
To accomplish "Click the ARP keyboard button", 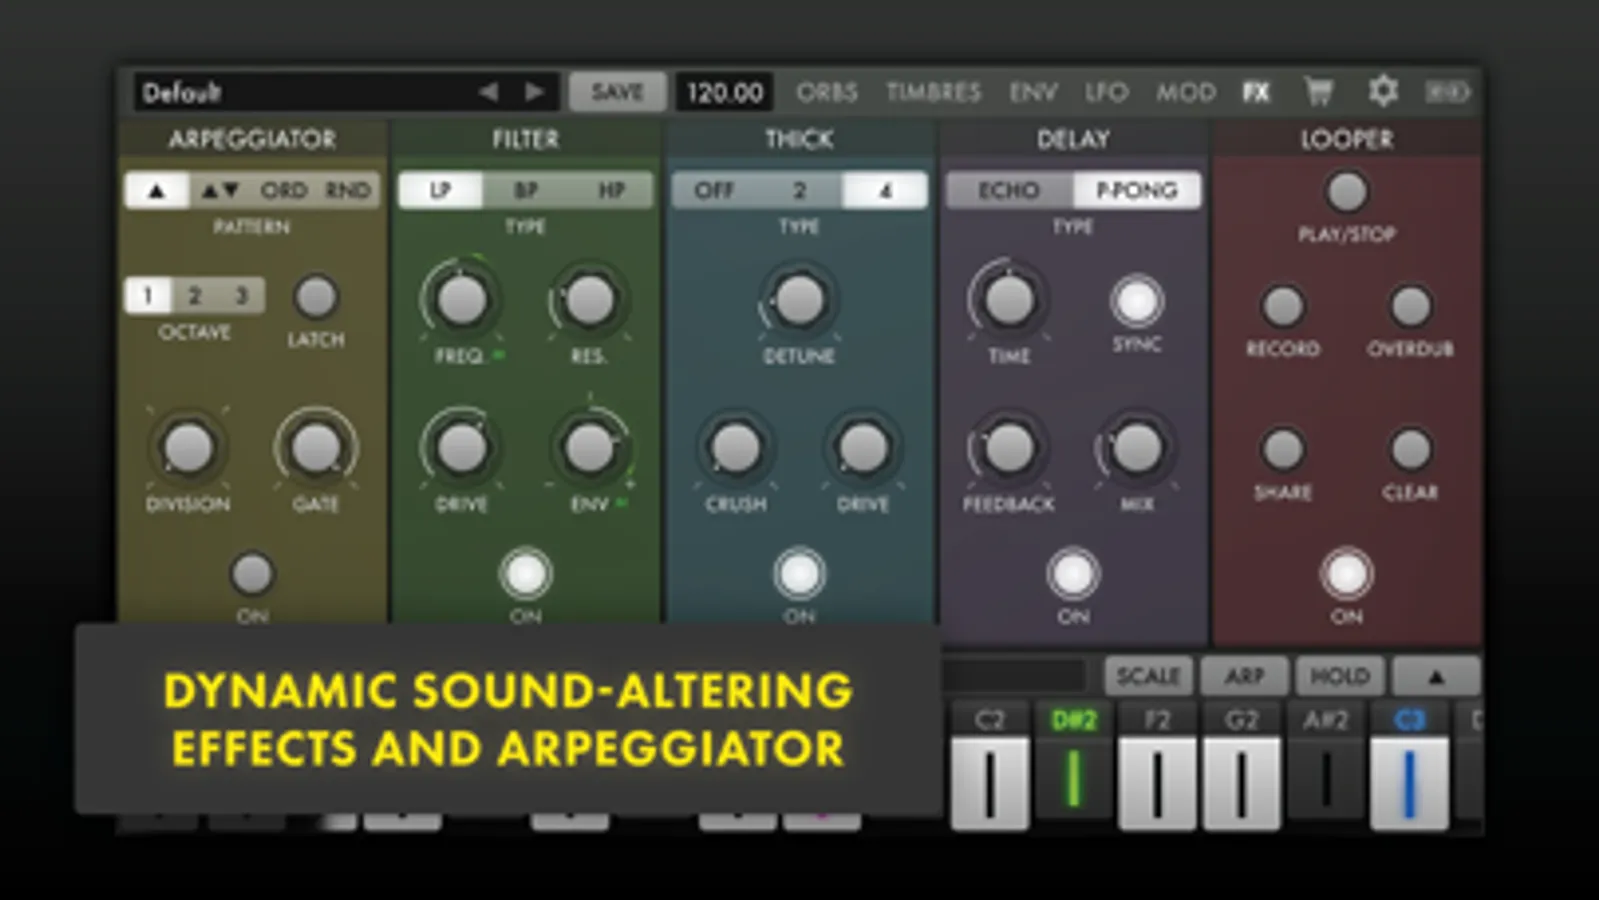I will click(1244, 677).
